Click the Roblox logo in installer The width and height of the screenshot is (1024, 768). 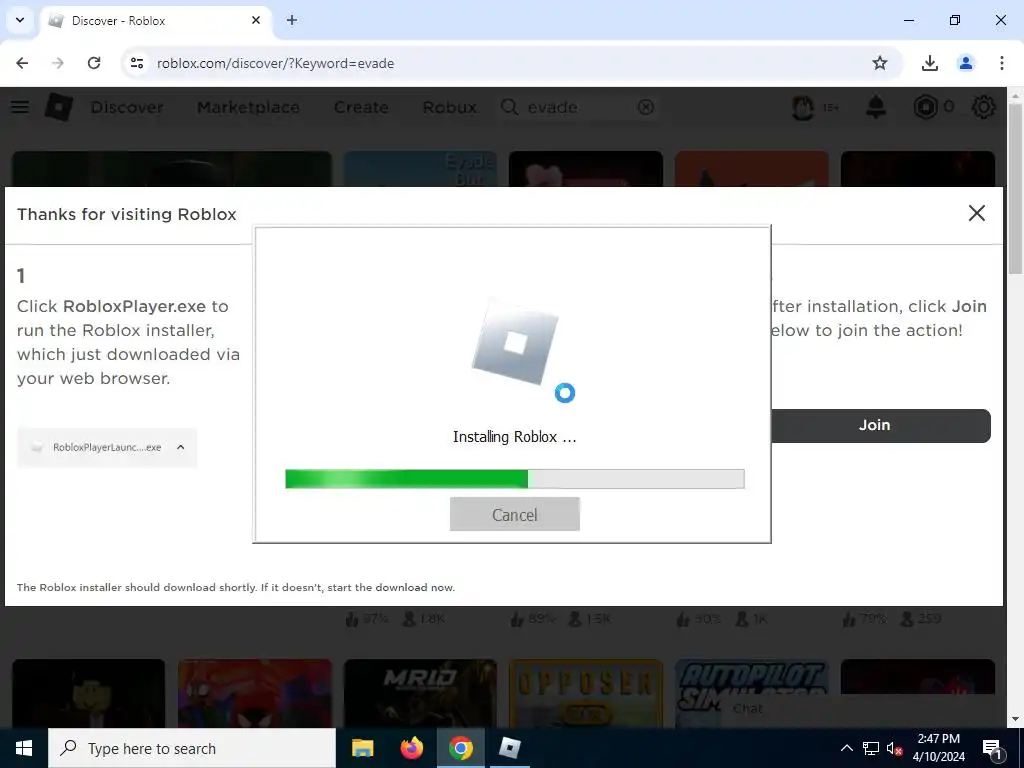tap(515, 342)
